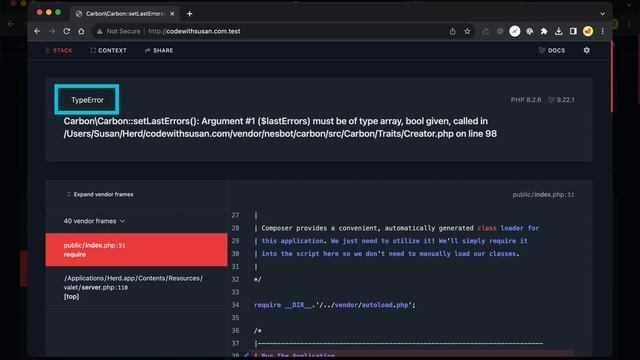Click the share page icon in address bar
This screenshot has height=360, width=640.
click(x=452, y=31)
